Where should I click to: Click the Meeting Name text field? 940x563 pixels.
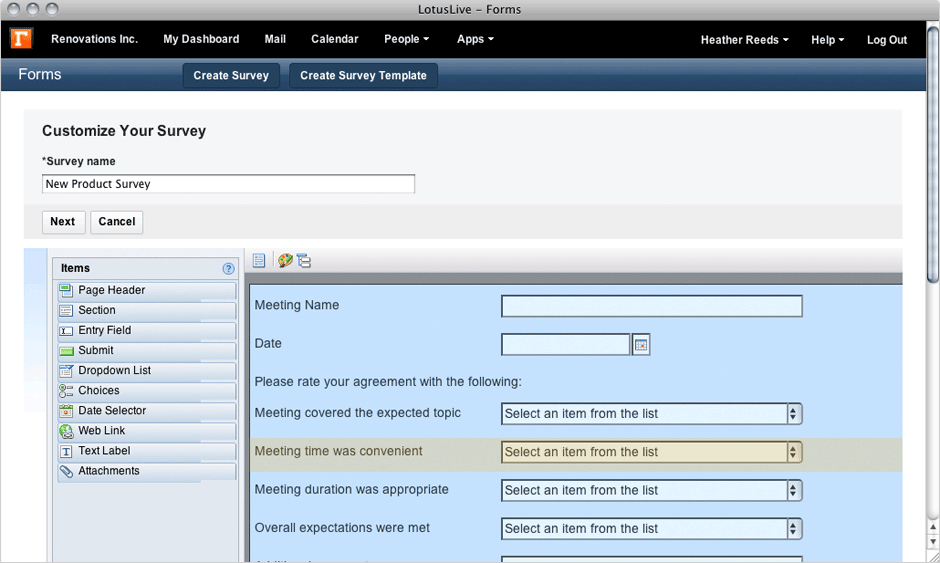(651, 306)
